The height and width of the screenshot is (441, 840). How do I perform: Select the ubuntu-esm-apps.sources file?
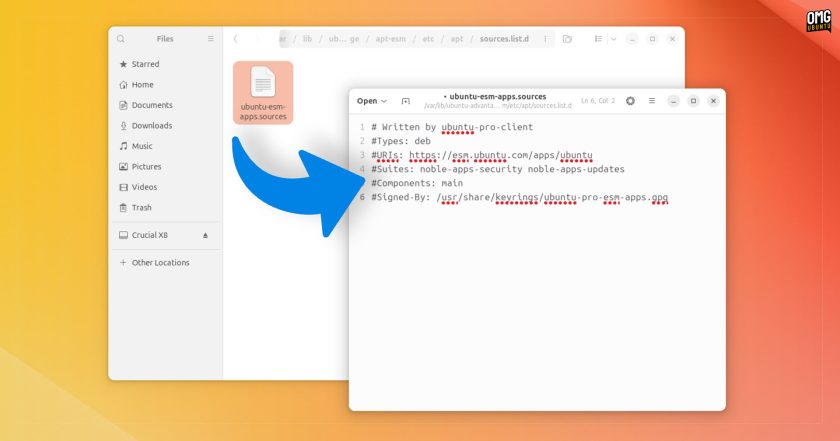tap(263, 93)
